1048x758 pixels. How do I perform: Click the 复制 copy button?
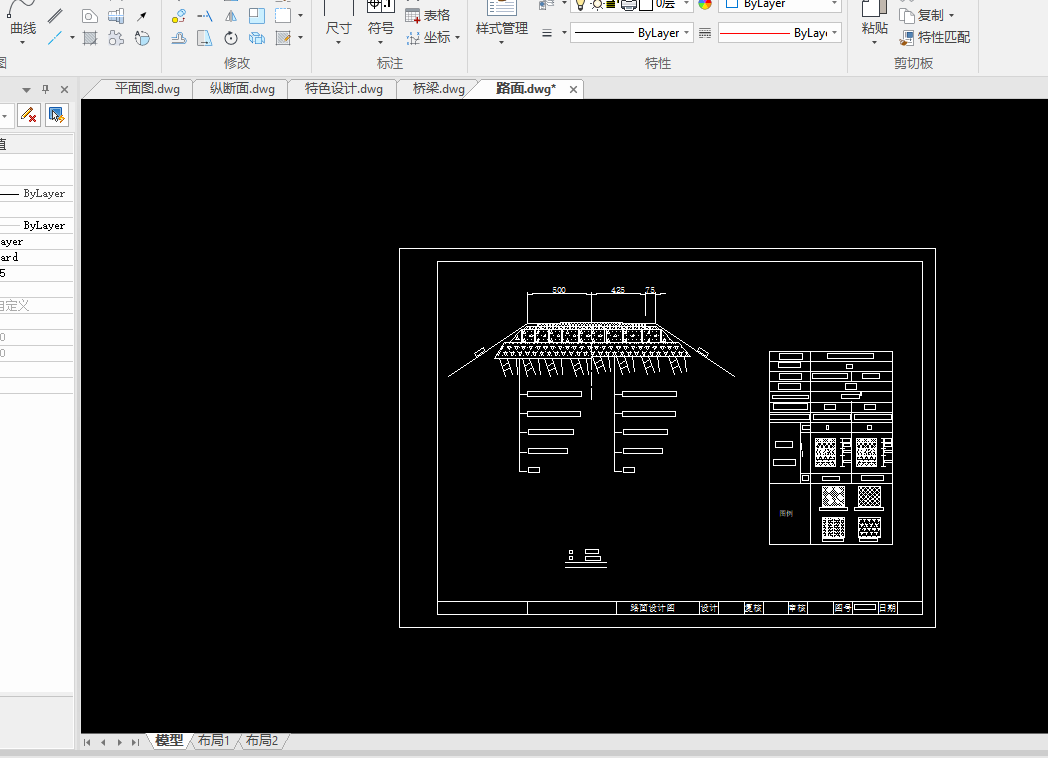coord(922,15)
